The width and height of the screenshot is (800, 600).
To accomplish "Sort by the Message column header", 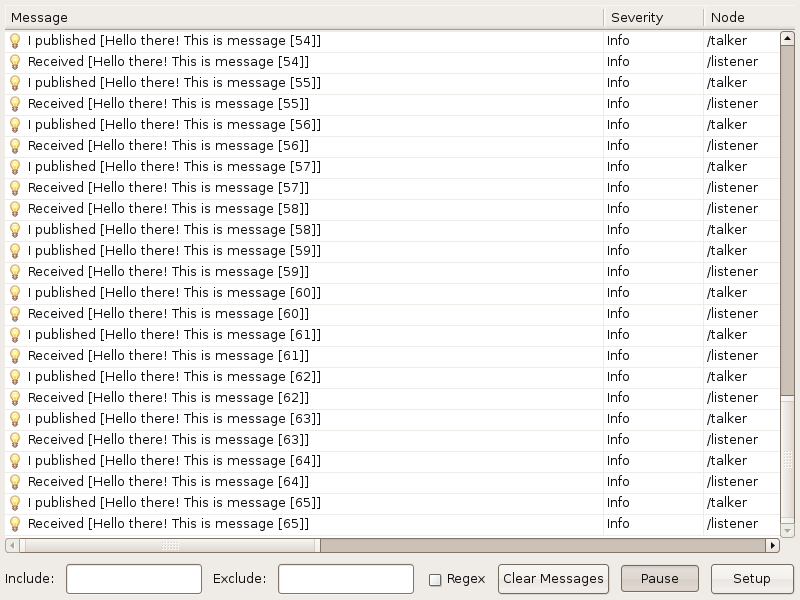I will [300, 17].
